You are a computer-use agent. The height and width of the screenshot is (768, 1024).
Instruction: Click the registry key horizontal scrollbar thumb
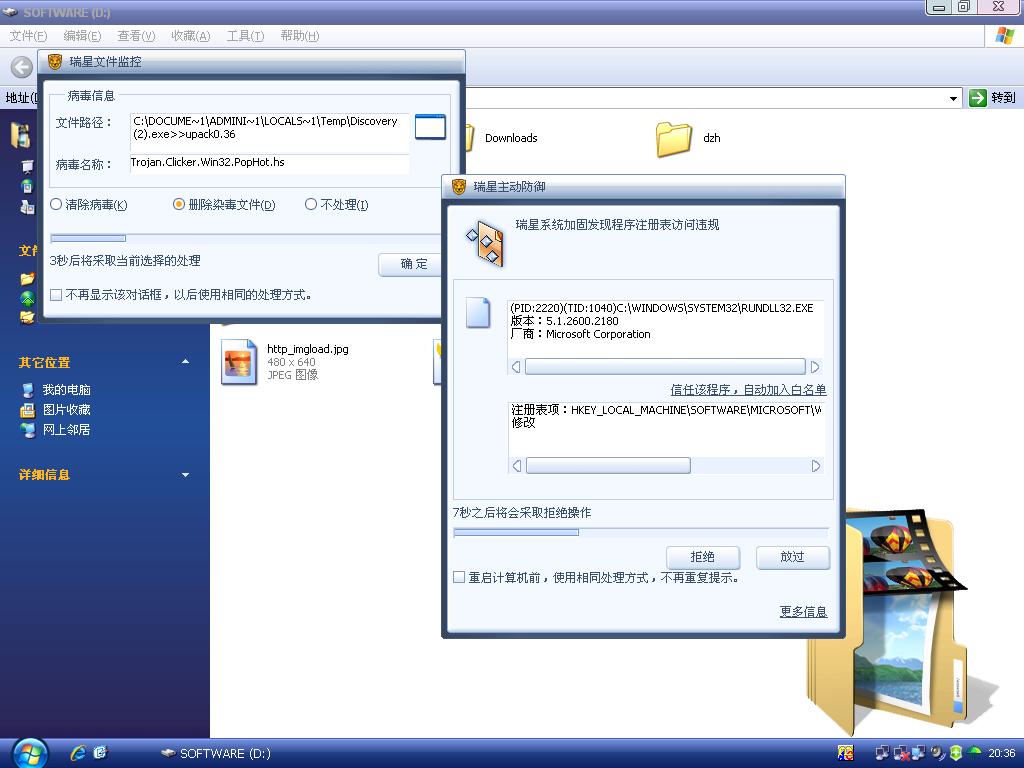(x=608, y=466)
